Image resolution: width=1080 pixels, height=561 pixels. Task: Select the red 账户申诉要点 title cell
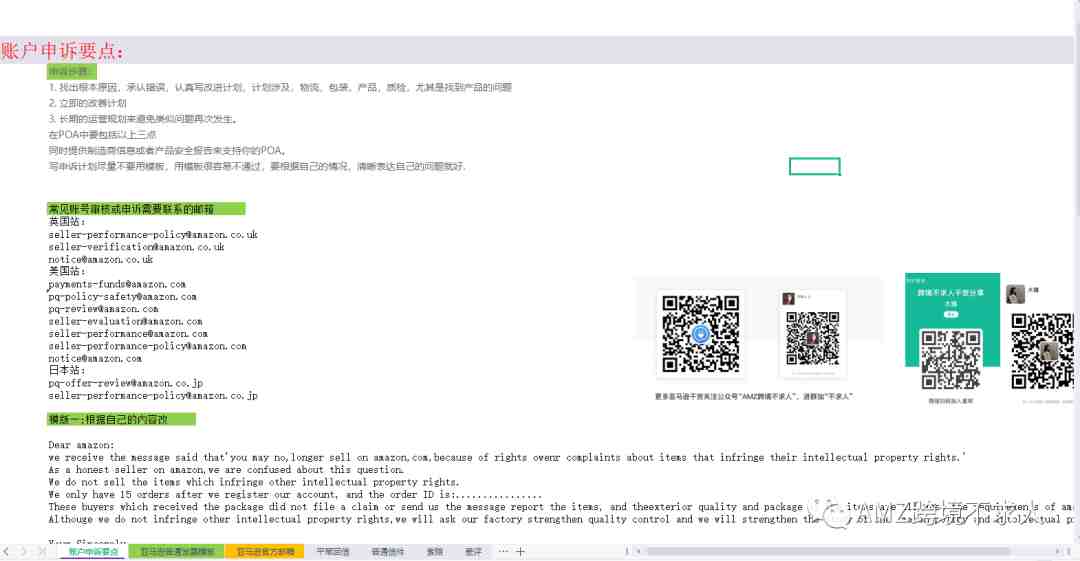tap(63, 51)
